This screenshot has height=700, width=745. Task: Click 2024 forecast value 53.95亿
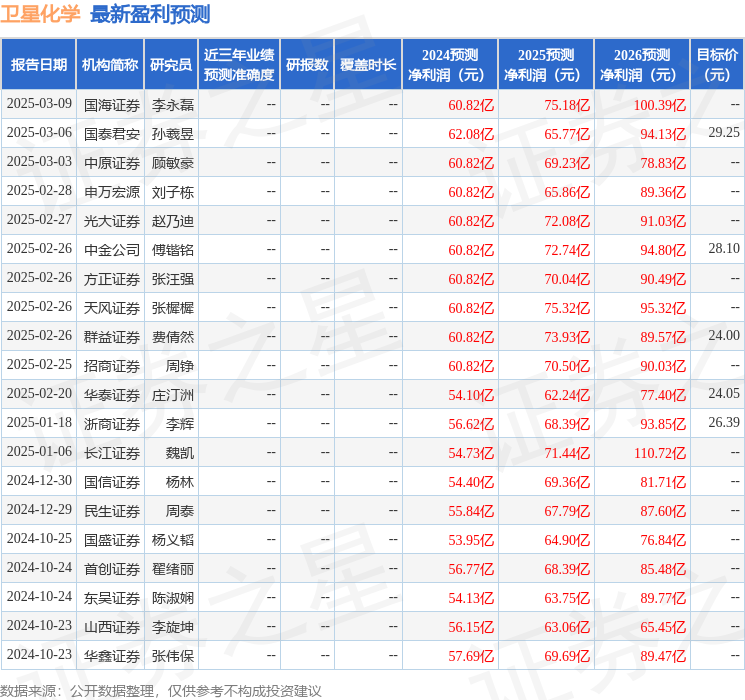[x=471, y=540]
